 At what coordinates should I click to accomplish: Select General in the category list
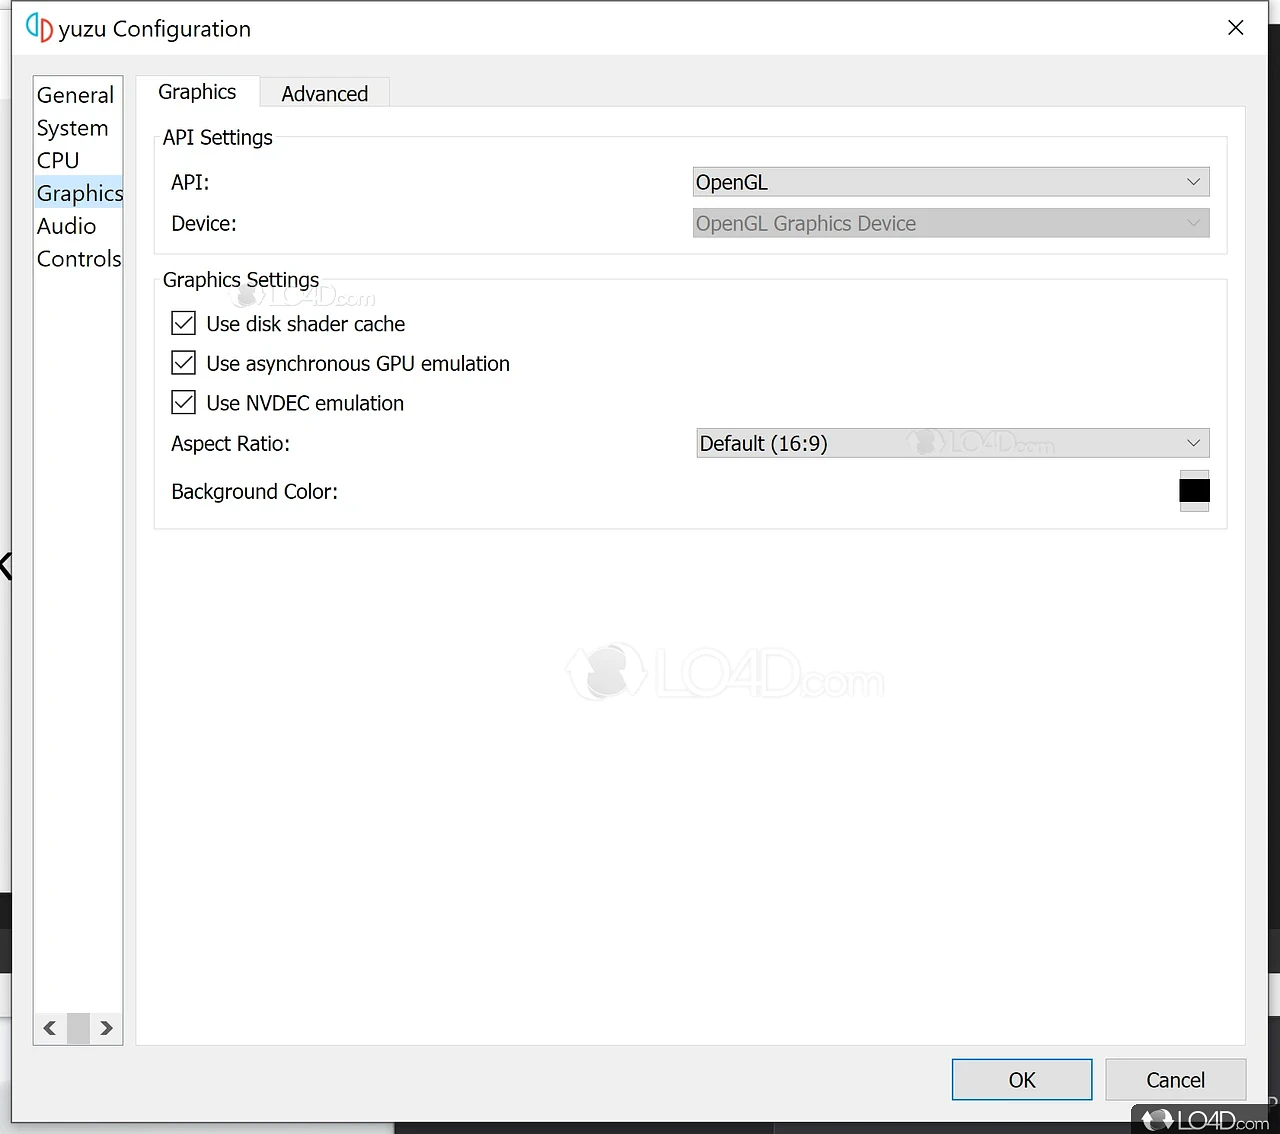[x=76, y=95]
